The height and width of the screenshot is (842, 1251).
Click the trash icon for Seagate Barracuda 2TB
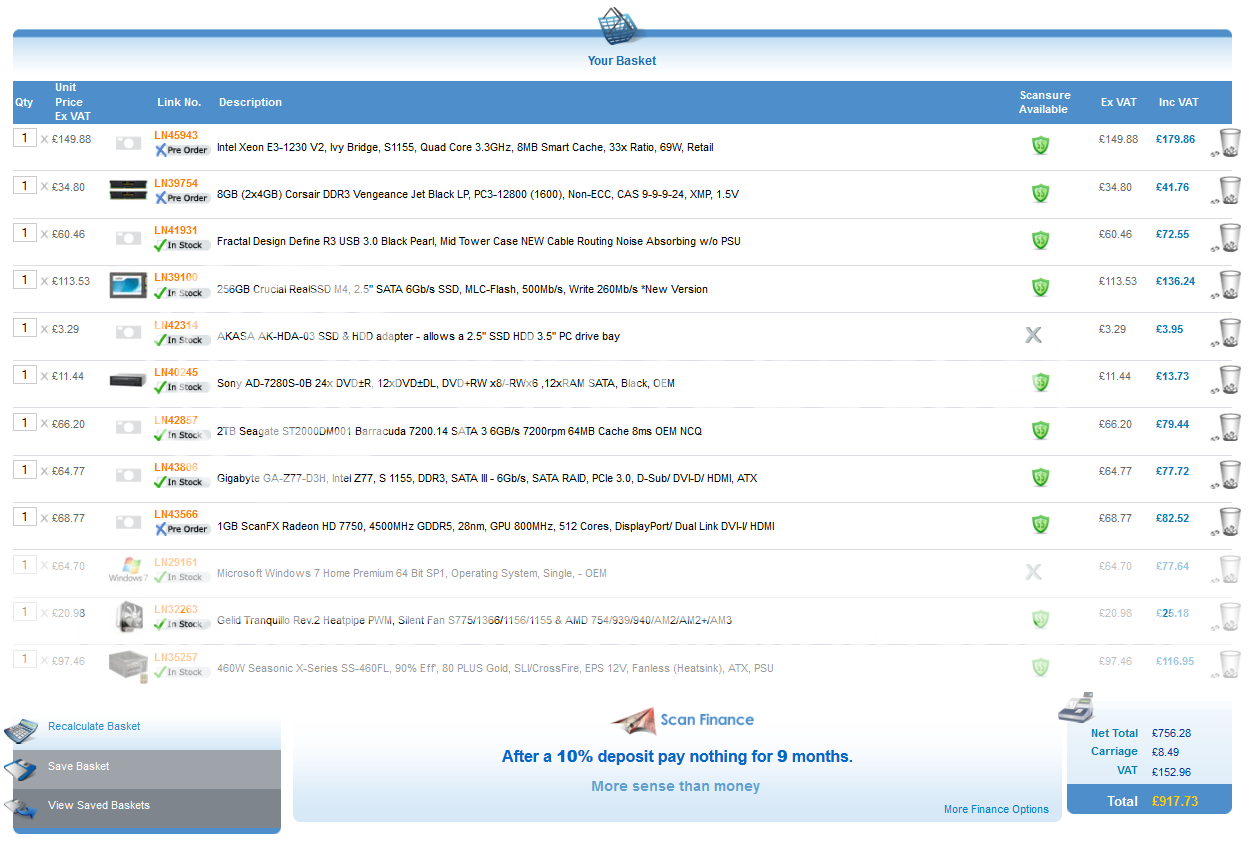[x=1227, y=427]
